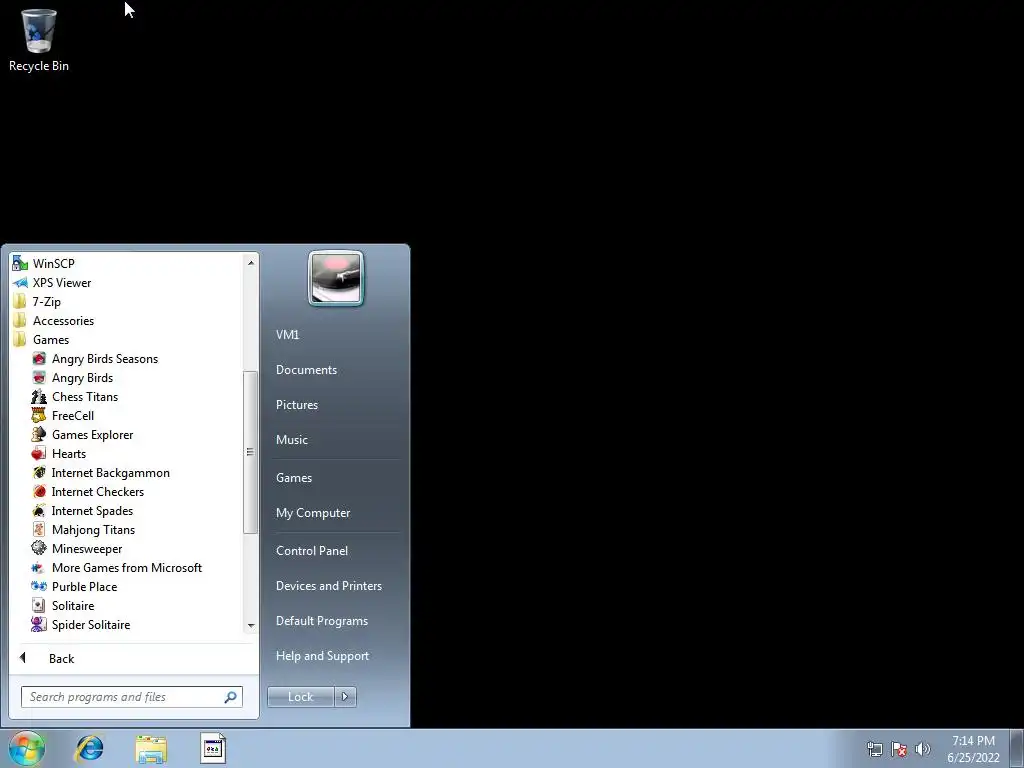The width and height of the screenshot is (1024, 768).
Task: Open Internet Explorer from taskbar
Action: coord(89,748)
